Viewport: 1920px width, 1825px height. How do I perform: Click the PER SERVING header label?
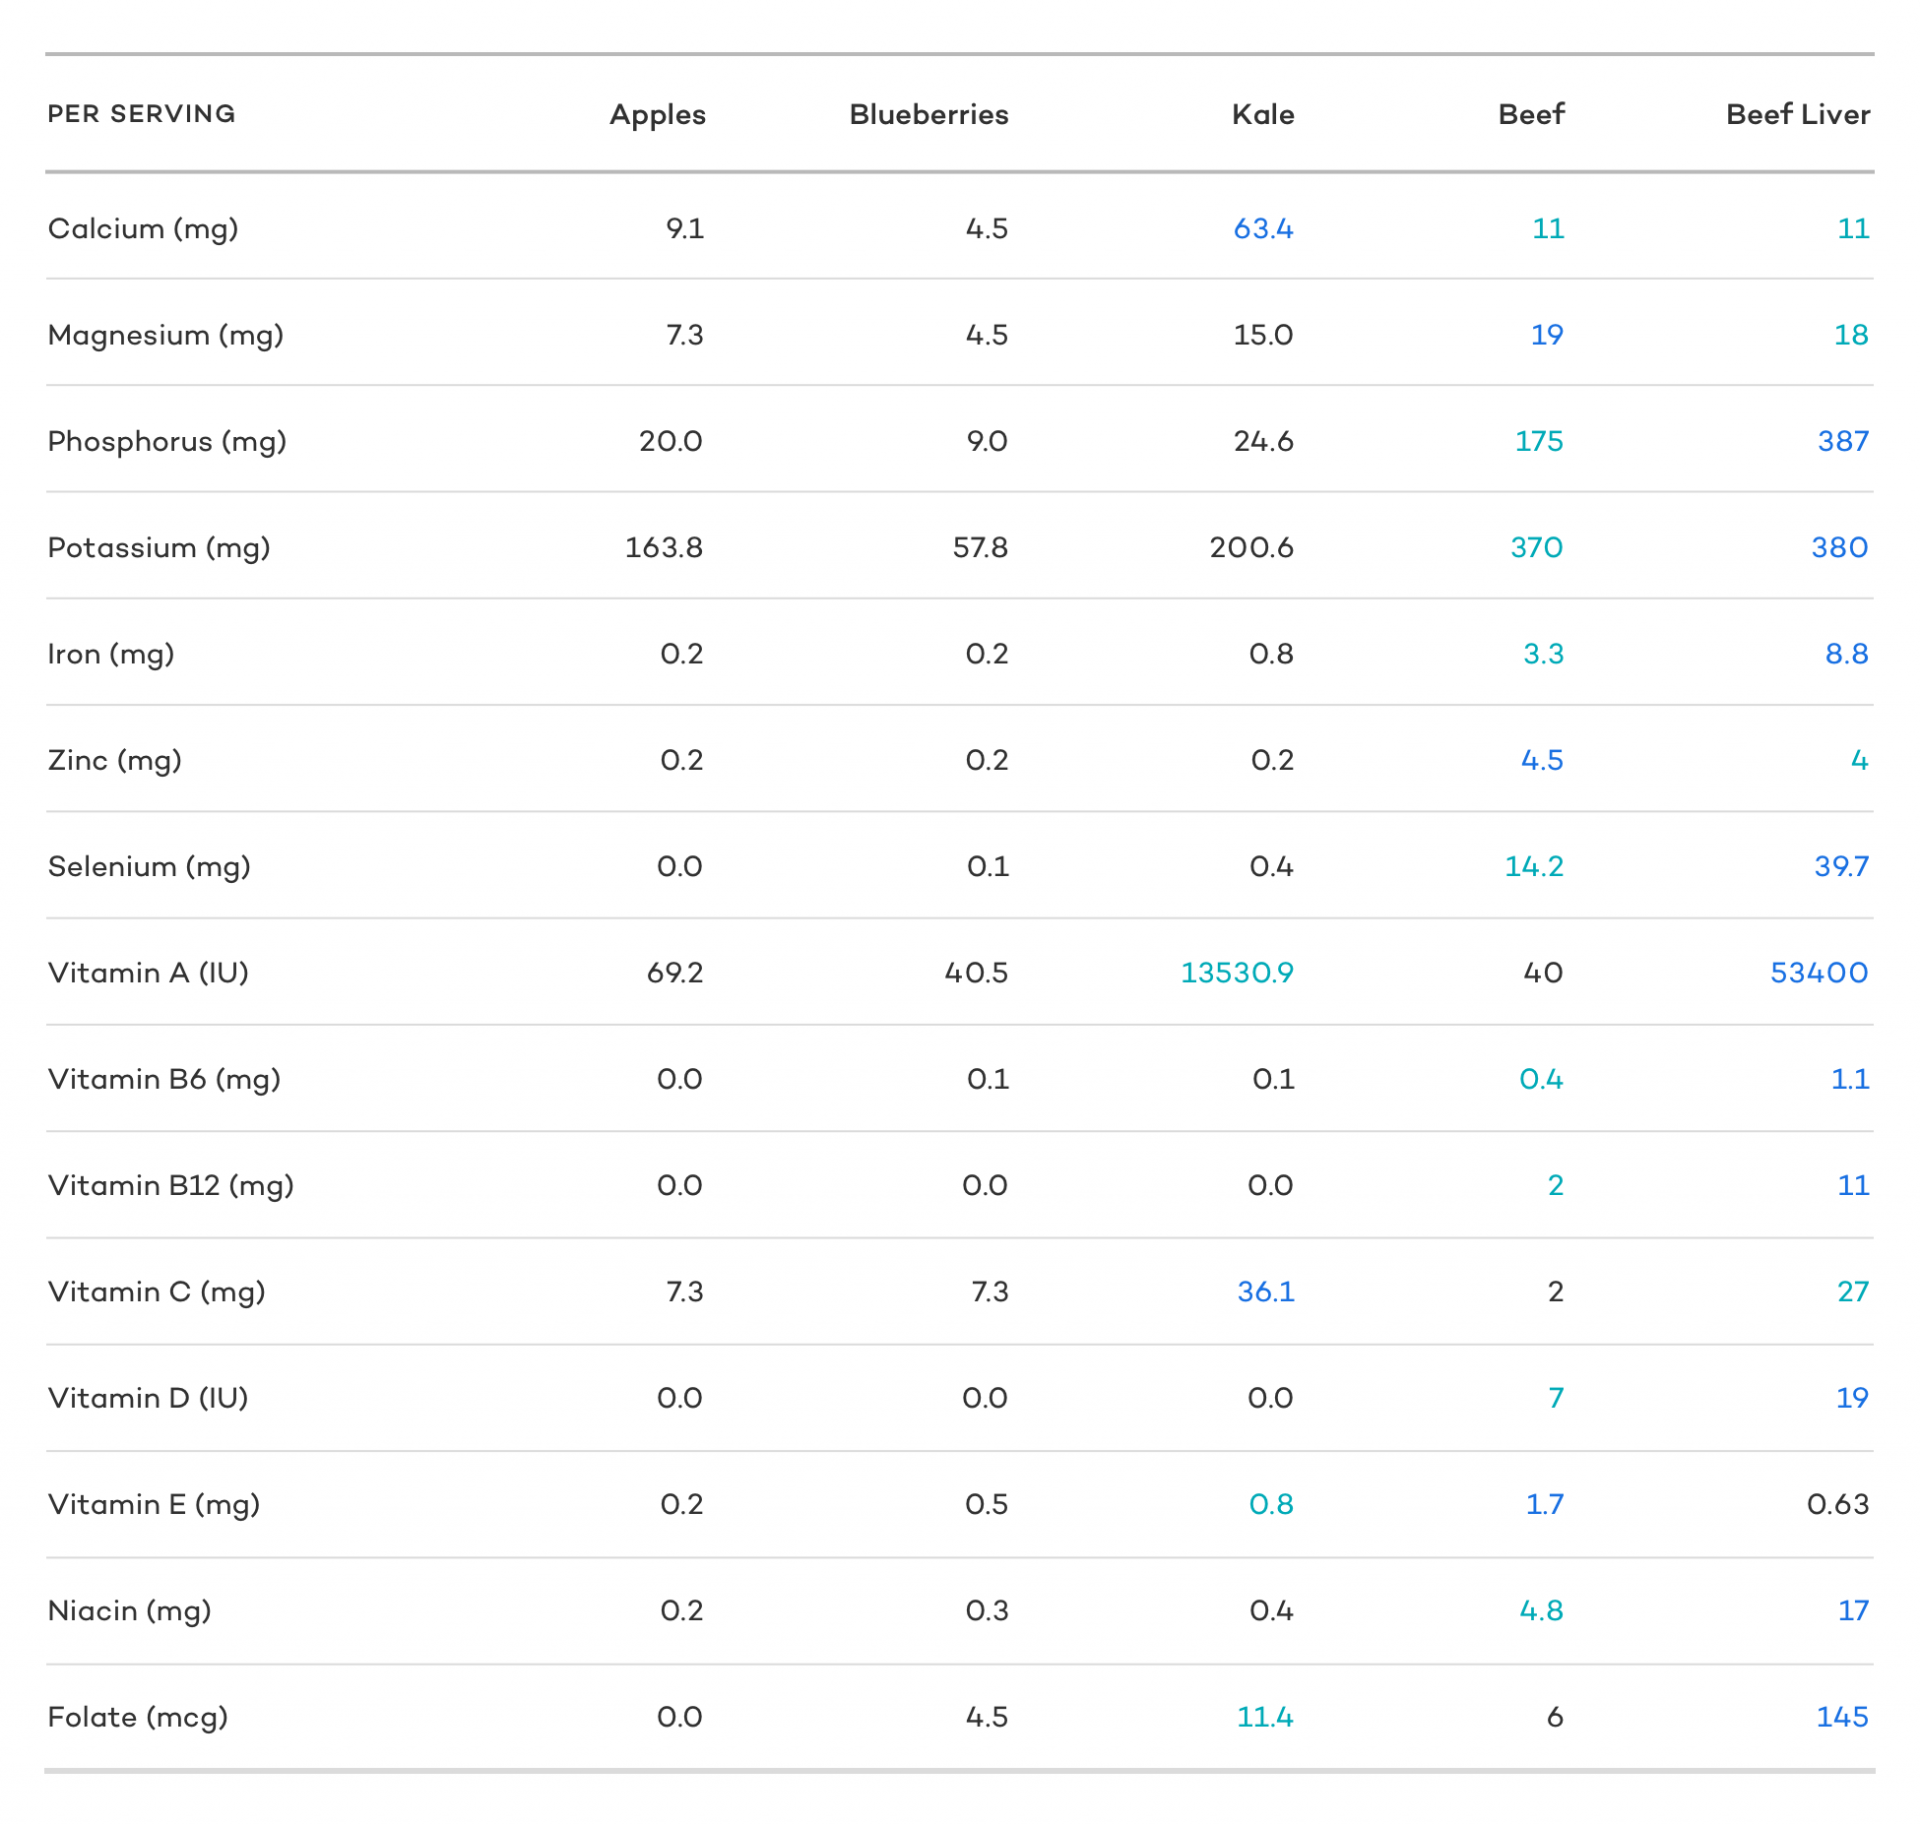coord(141,114)
